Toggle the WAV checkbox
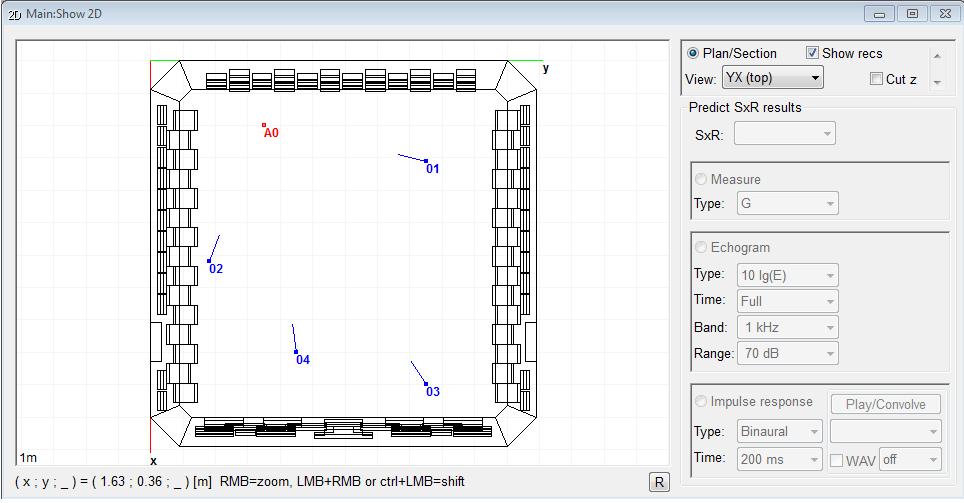Screen dimensions: 964x503 pyautogui.click(x=836, y=461)
